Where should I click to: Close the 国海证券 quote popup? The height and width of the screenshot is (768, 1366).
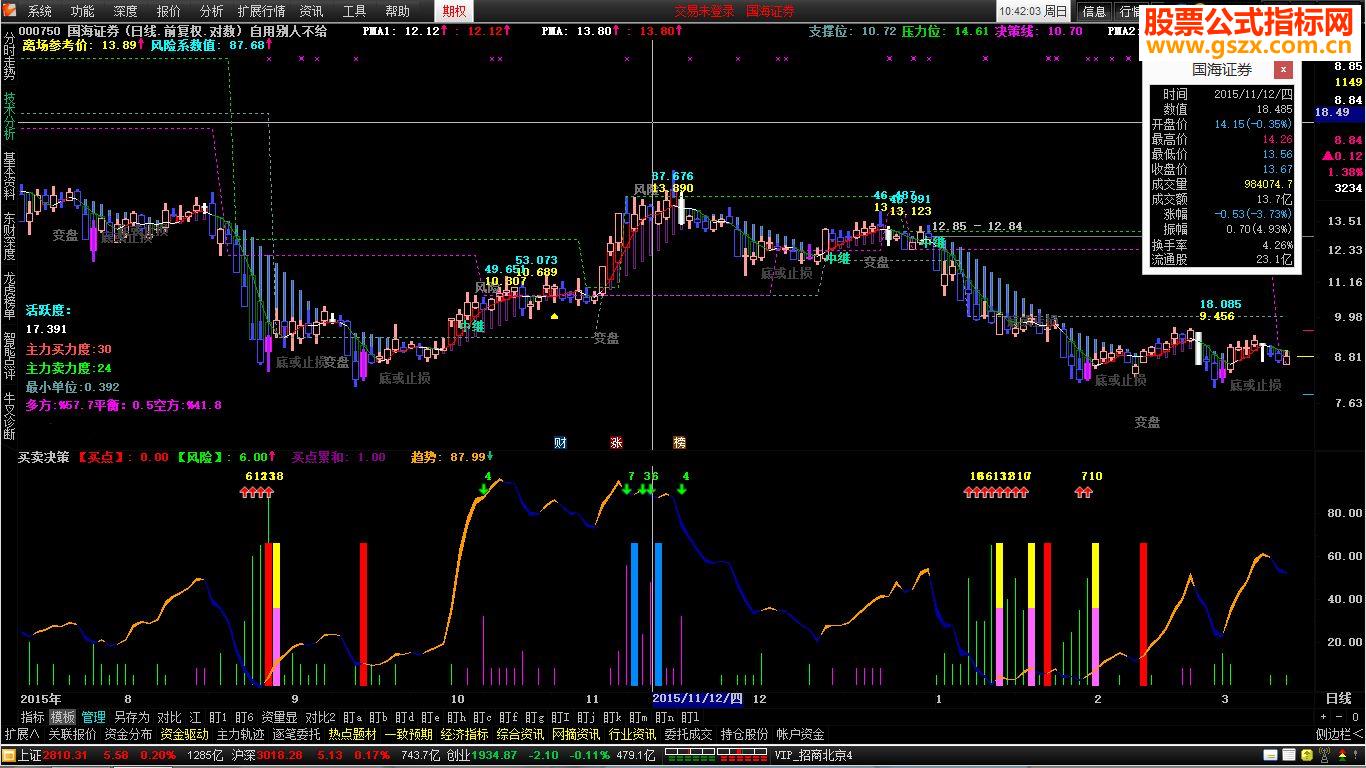point(1283,70)
